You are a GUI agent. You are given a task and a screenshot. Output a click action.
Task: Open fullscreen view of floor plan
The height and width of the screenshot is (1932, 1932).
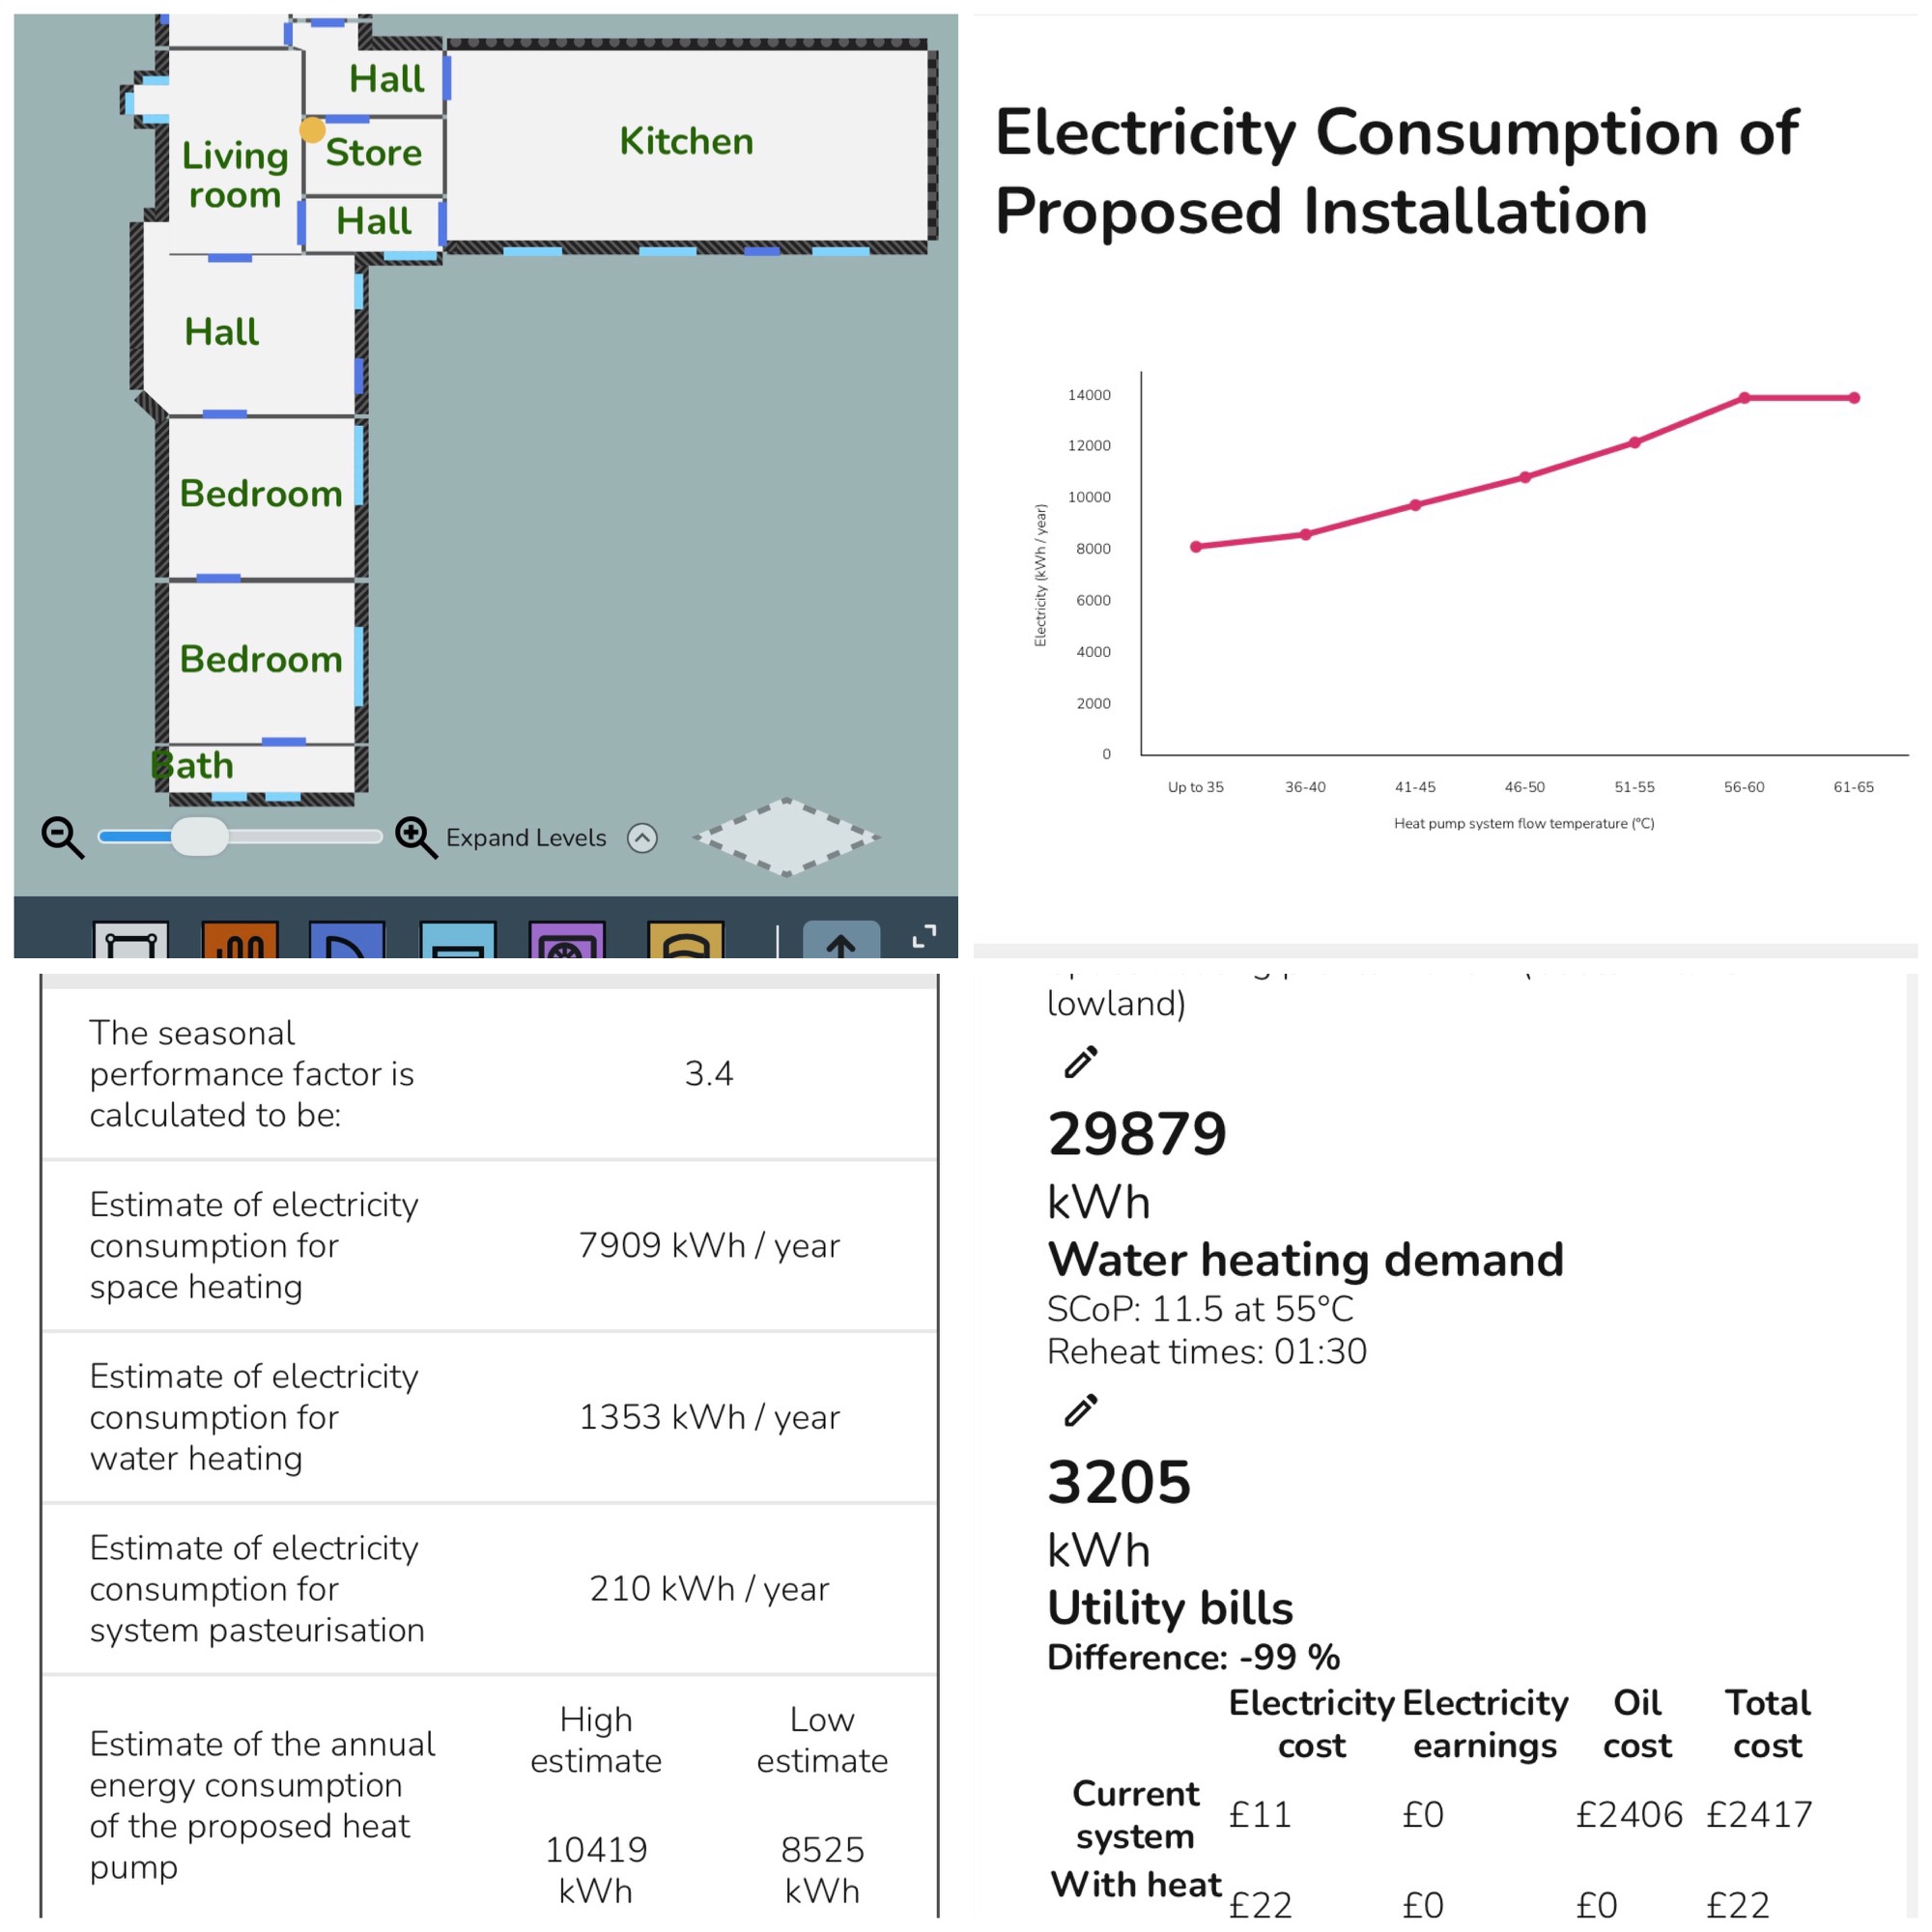pos(924,937)
